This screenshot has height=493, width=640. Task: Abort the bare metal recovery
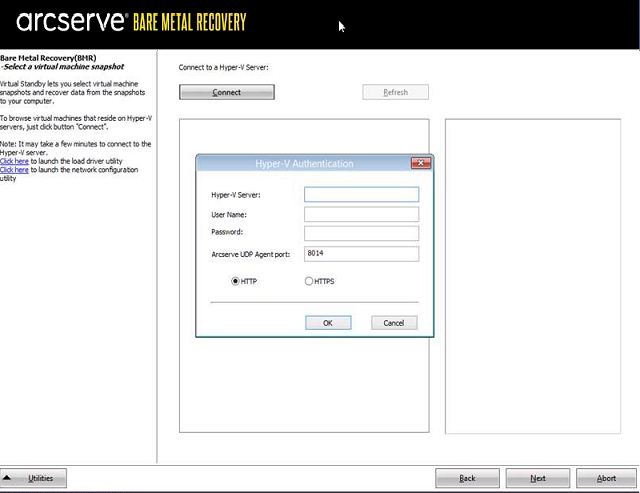[606, 478]
